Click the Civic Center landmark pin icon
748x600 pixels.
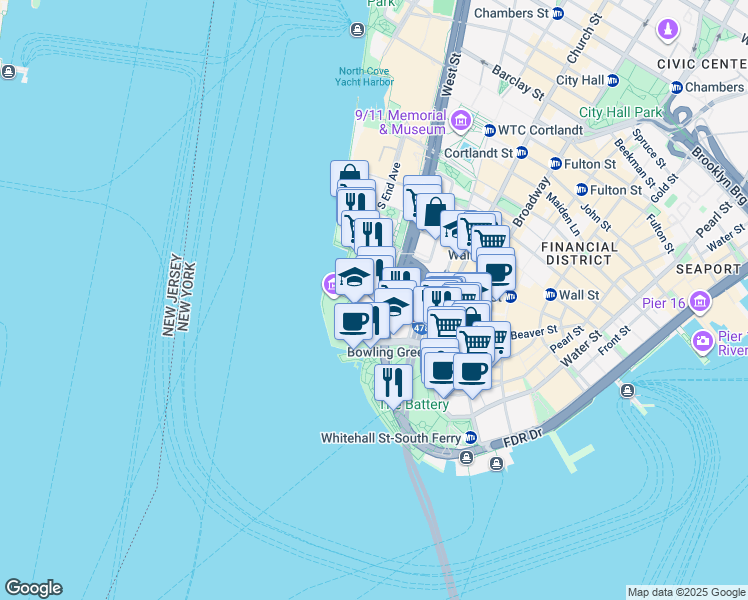click(667, 31)
